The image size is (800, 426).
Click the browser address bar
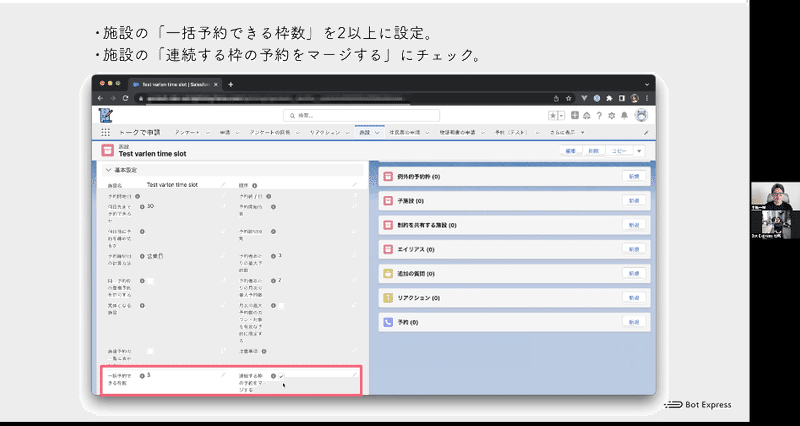click(347, 98)
